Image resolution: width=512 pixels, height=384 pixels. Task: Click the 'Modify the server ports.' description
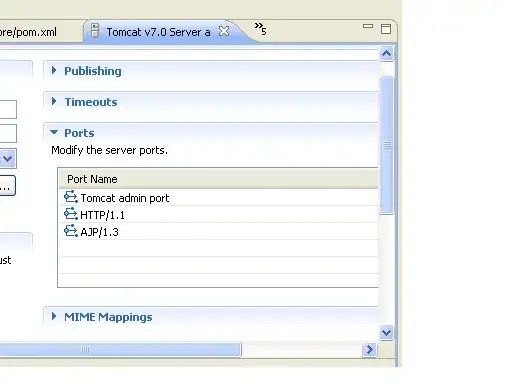coord(109,150)
